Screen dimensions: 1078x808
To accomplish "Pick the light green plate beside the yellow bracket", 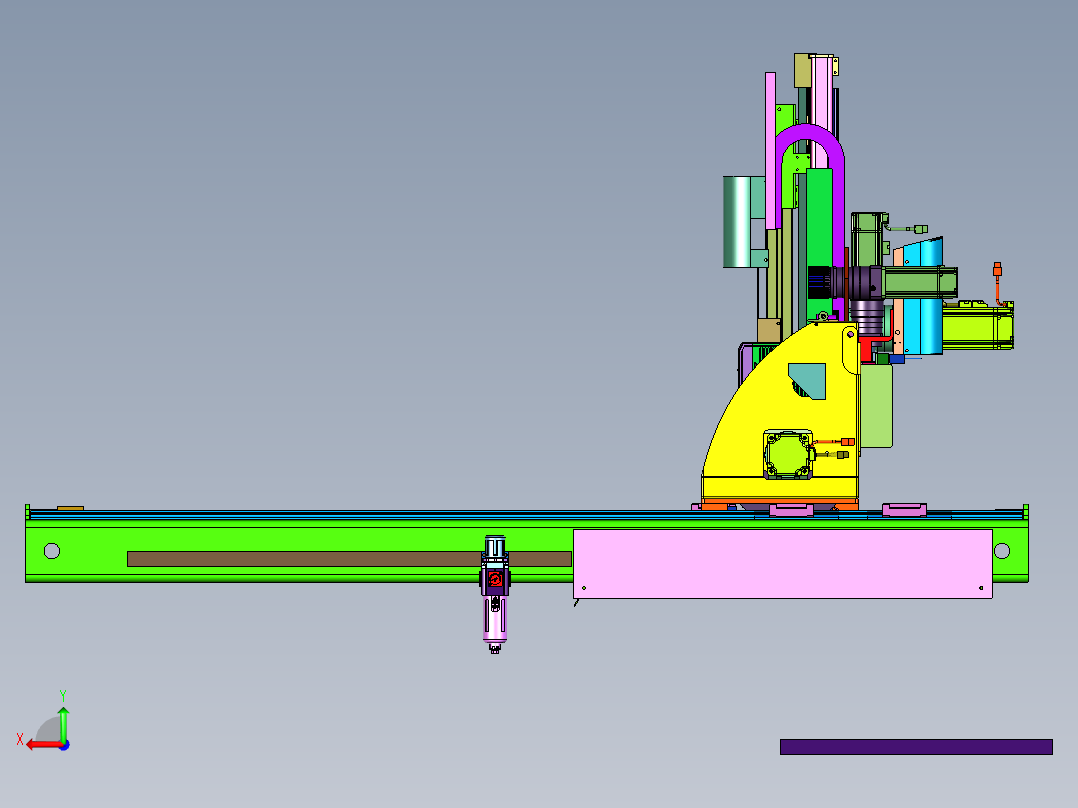I will [876, 405].
